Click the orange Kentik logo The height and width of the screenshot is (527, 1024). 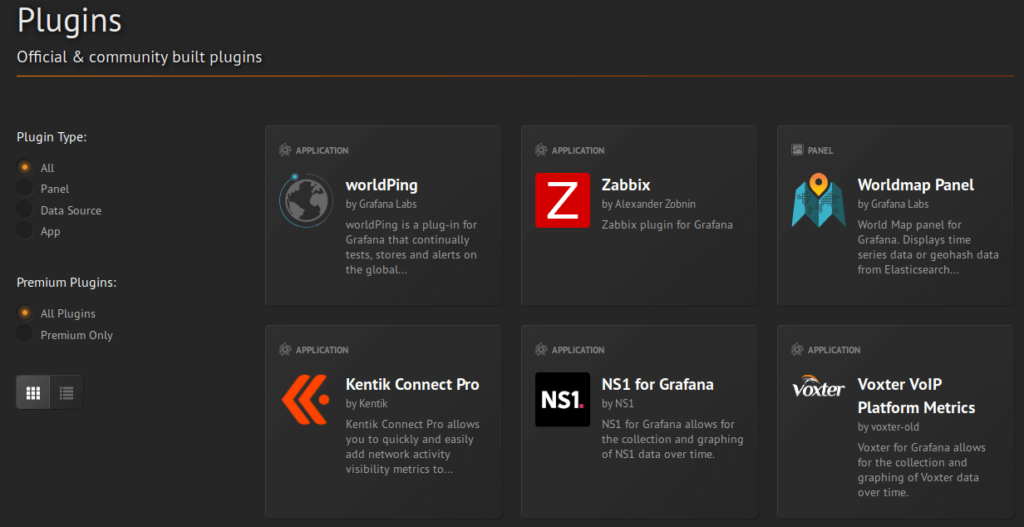pyautogui.click(x=306, y=399)
